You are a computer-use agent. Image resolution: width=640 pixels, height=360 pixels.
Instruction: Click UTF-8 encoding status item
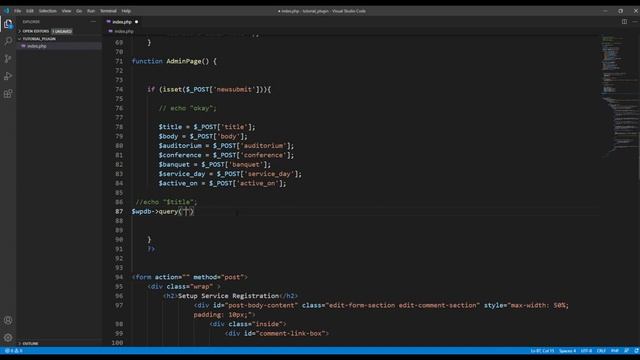point(586,351)
